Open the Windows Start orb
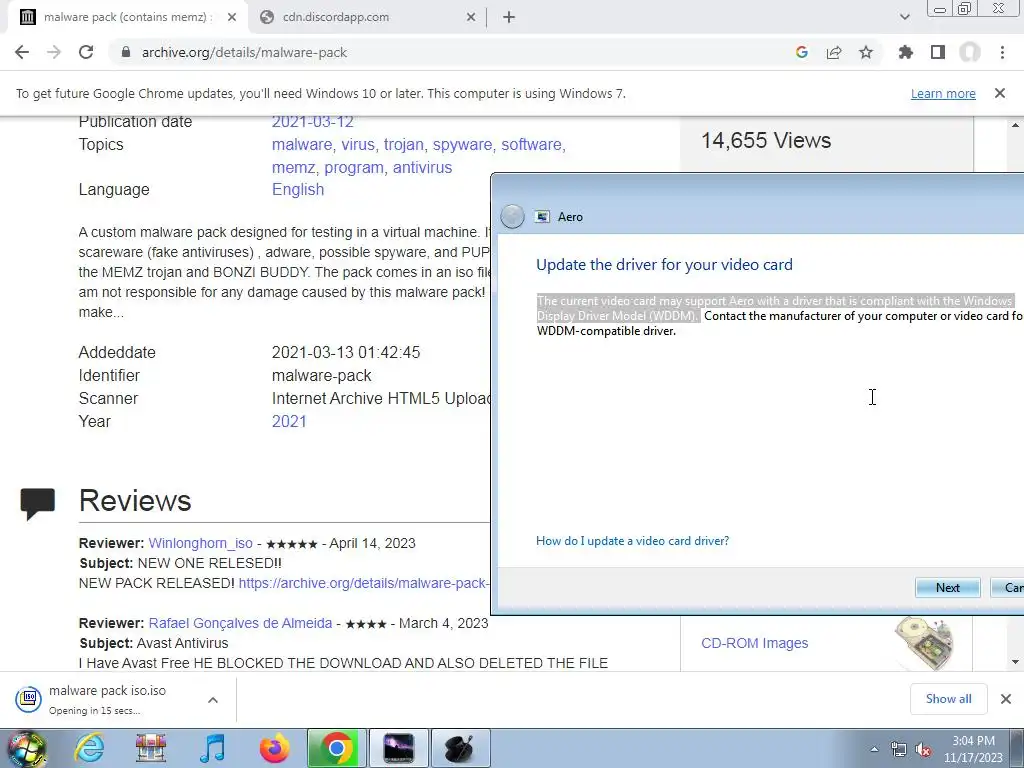 click(27, 748)
